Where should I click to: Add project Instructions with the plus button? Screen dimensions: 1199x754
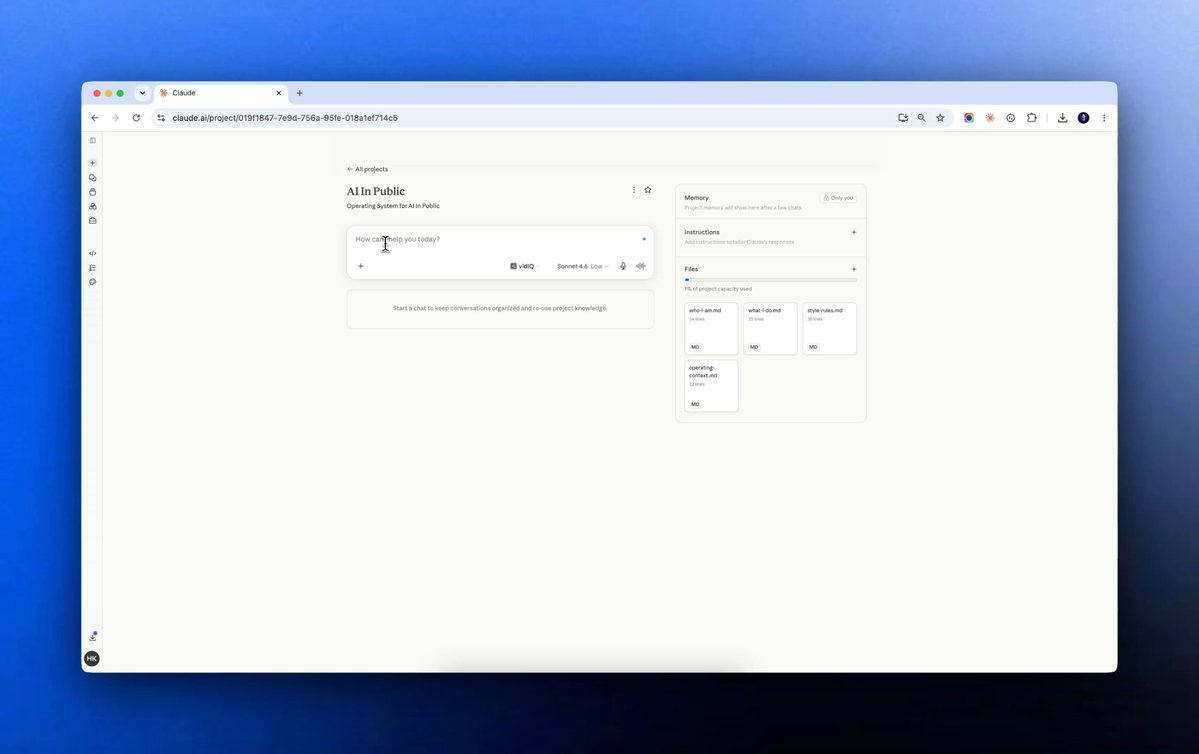coord(853,232)
